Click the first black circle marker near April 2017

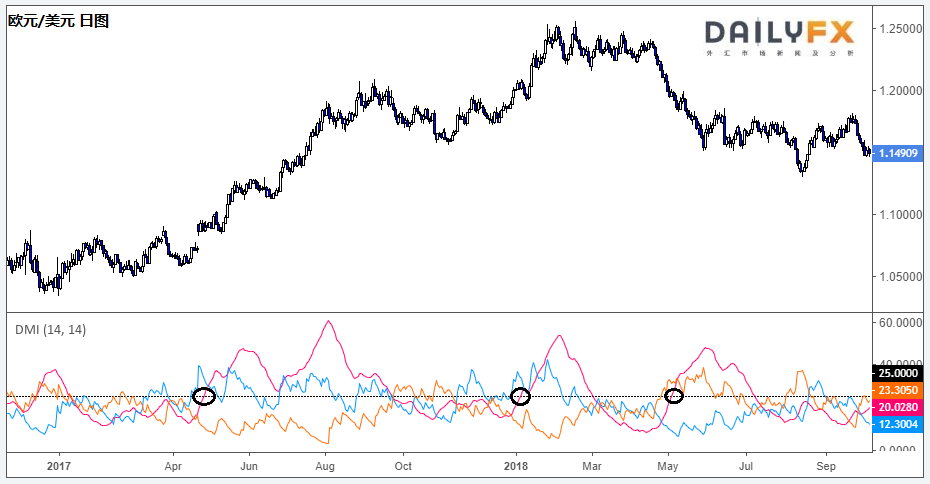[204, 396]
